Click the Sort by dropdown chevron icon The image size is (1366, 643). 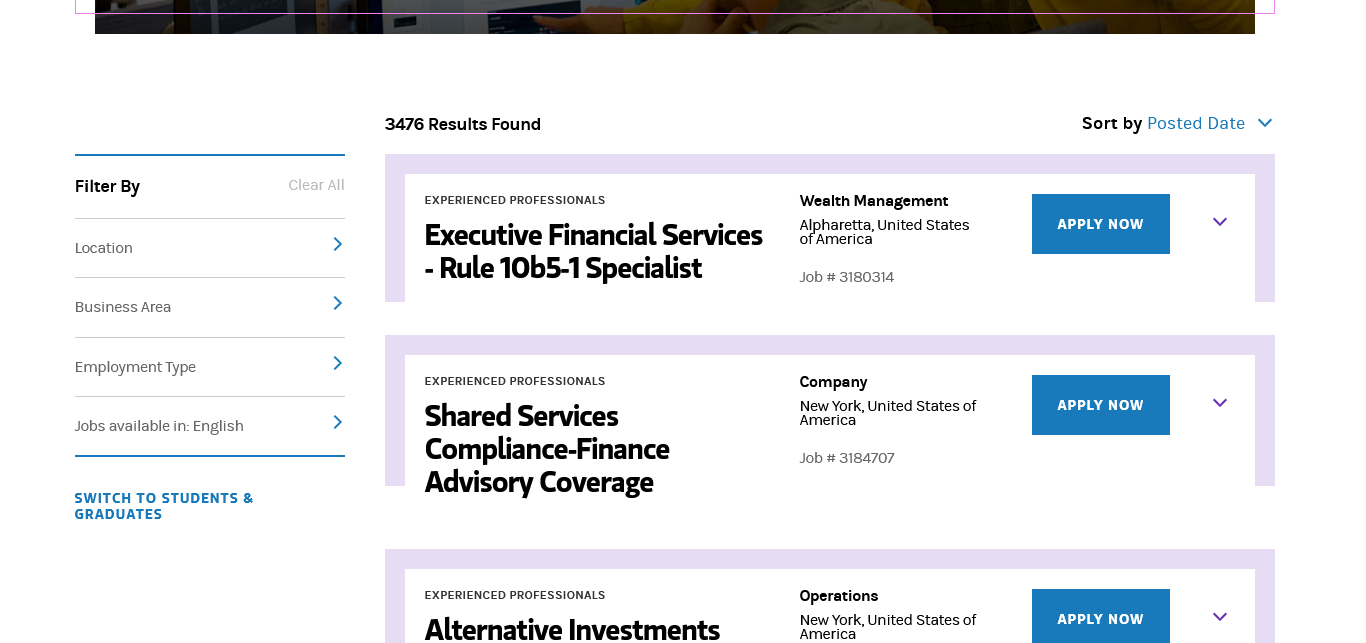1264,123
